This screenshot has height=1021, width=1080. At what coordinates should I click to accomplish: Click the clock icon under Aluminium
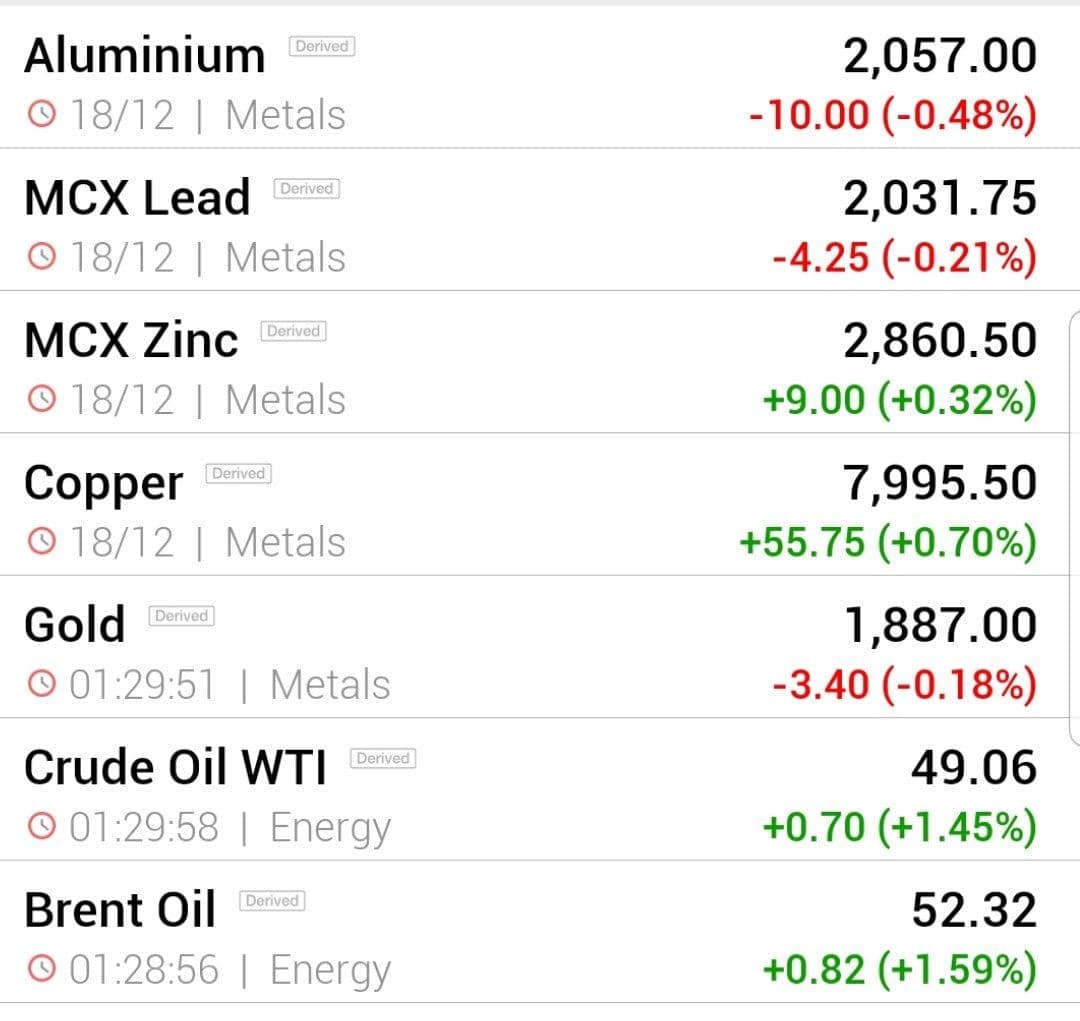(41, 114)
